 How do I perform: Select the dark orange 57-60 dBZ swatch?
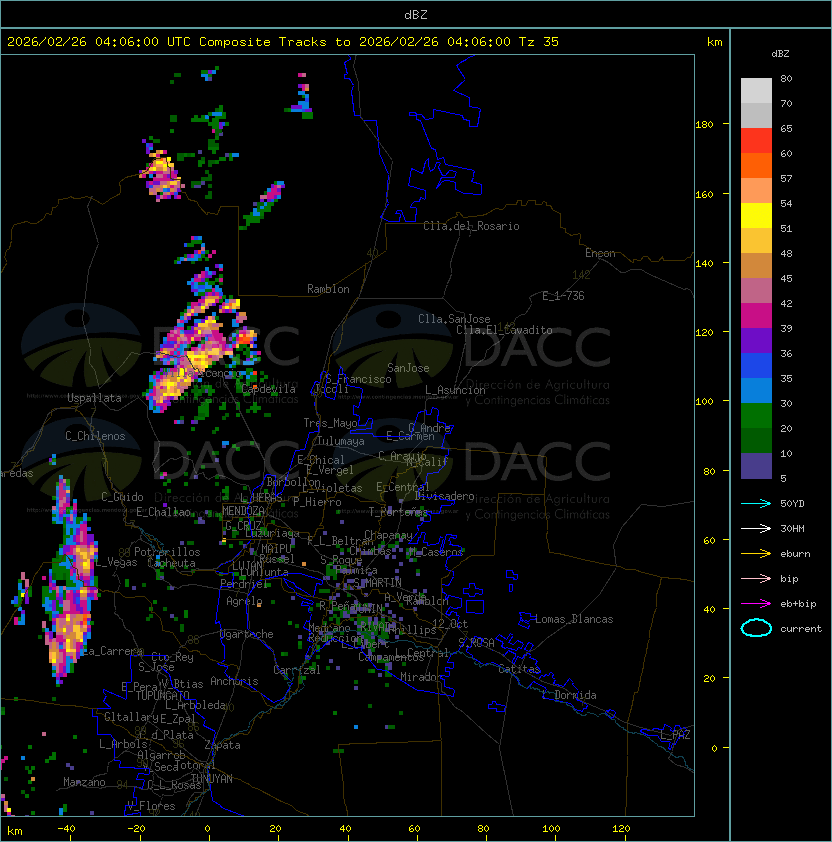(x=756, y=165)
